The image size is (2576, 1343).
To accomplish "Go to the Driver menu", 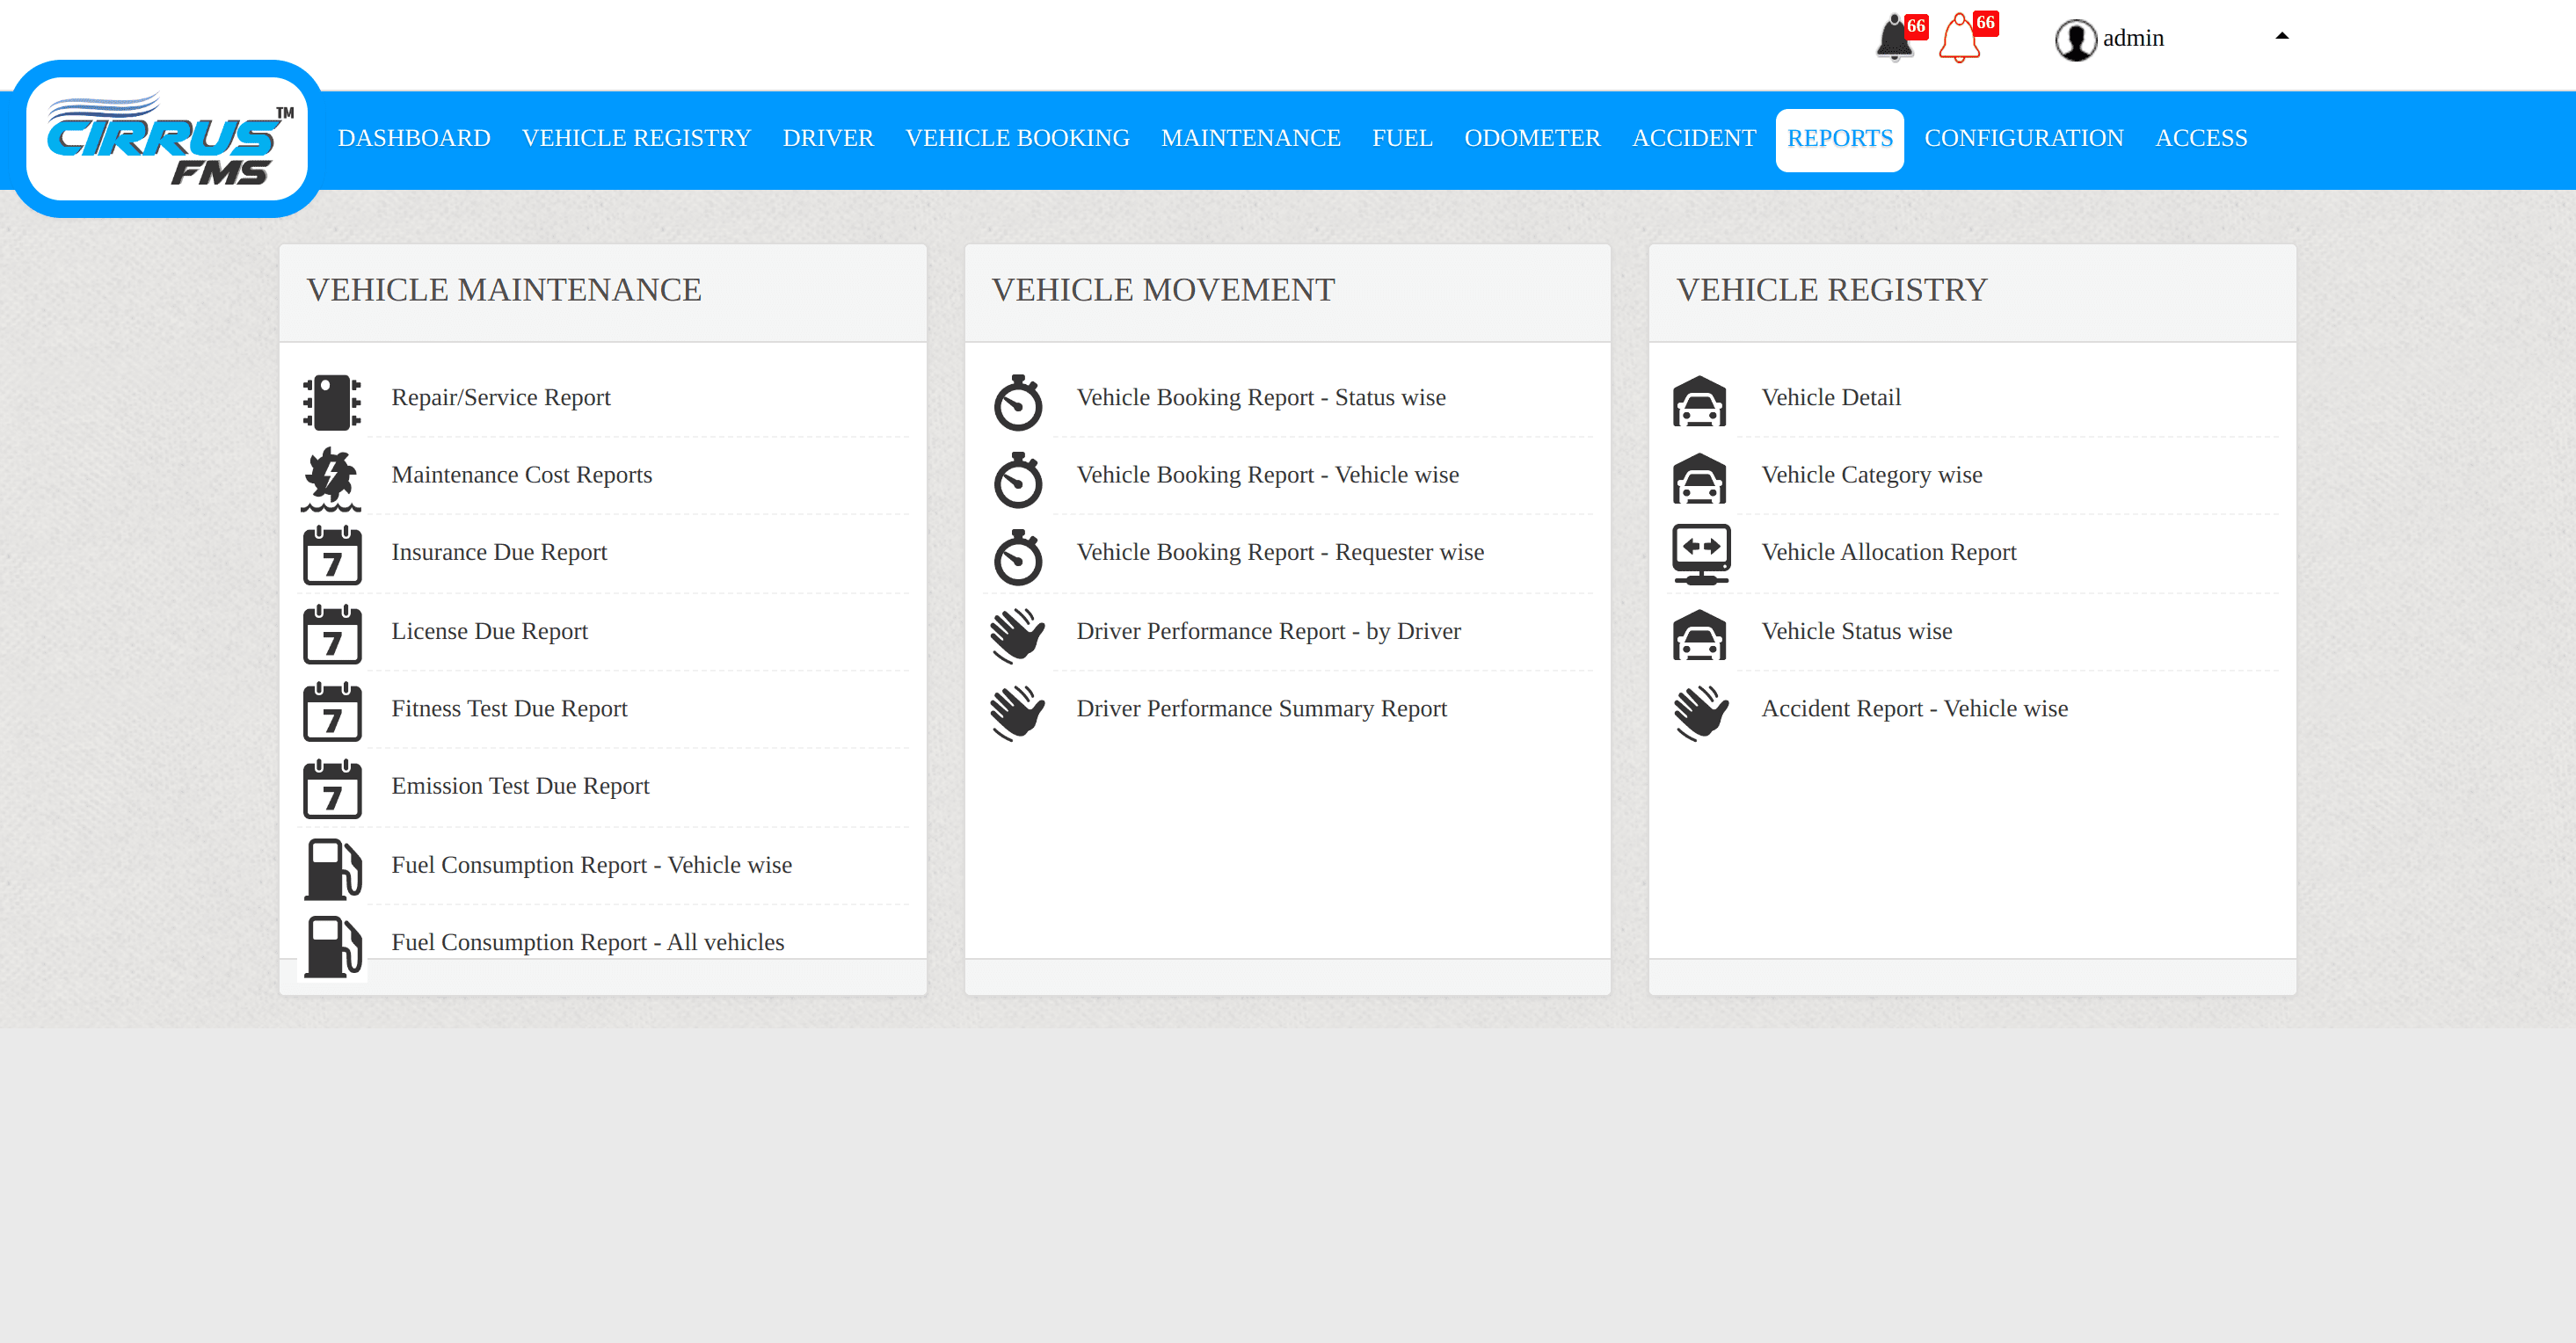I will pos(828,138).
